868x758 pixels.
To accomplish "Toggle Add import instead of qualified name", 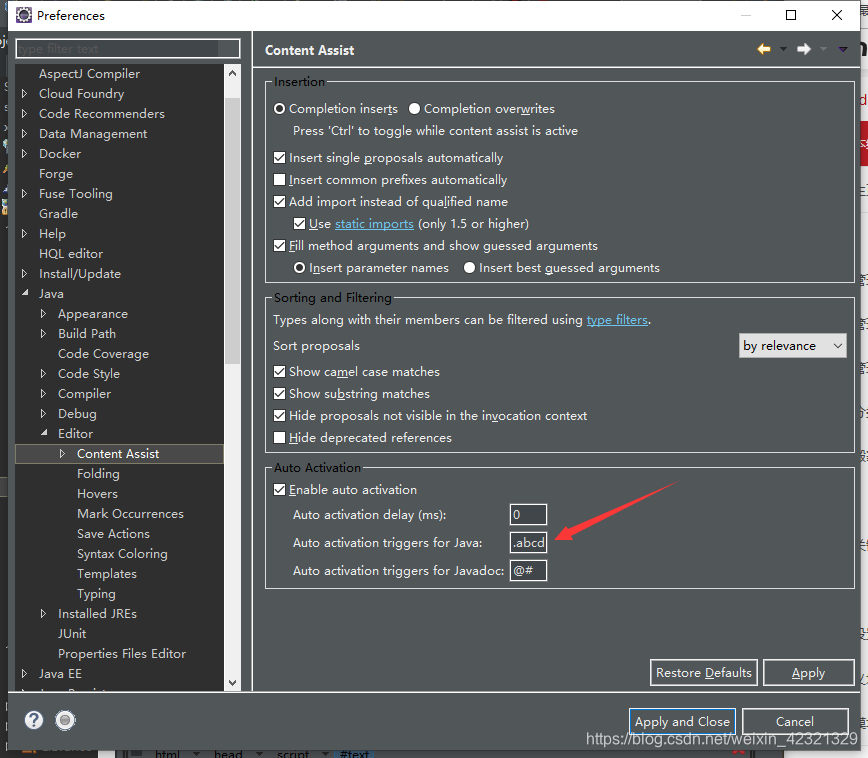I will pos(280,202).
